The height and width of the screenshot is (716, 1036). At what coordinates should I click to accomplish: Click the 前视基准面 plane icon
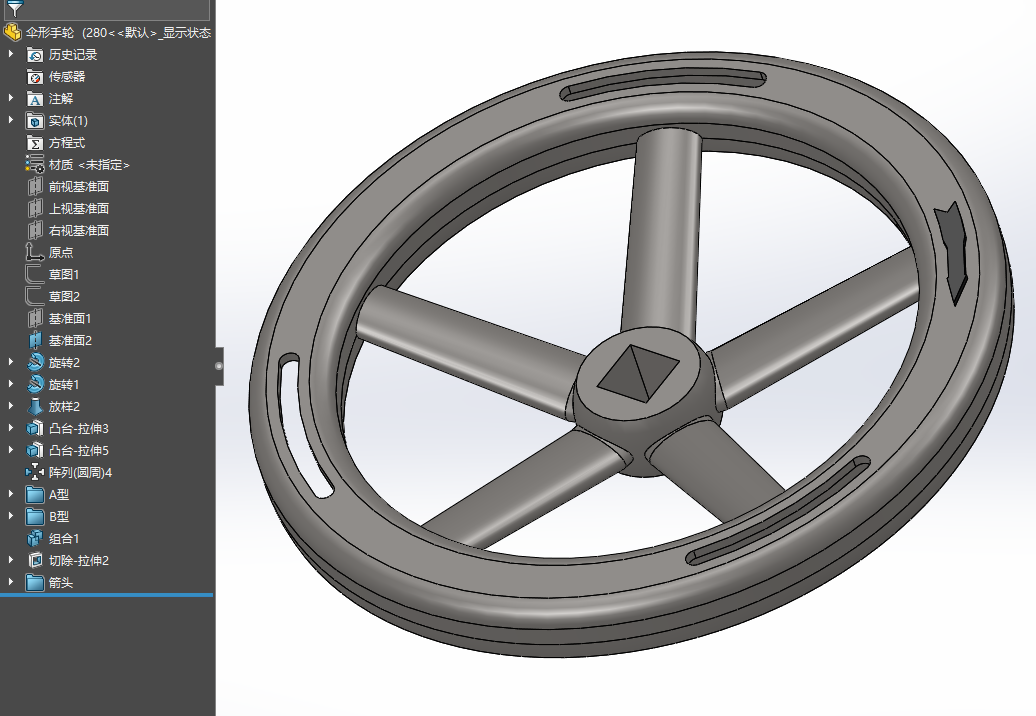point(34,186)
